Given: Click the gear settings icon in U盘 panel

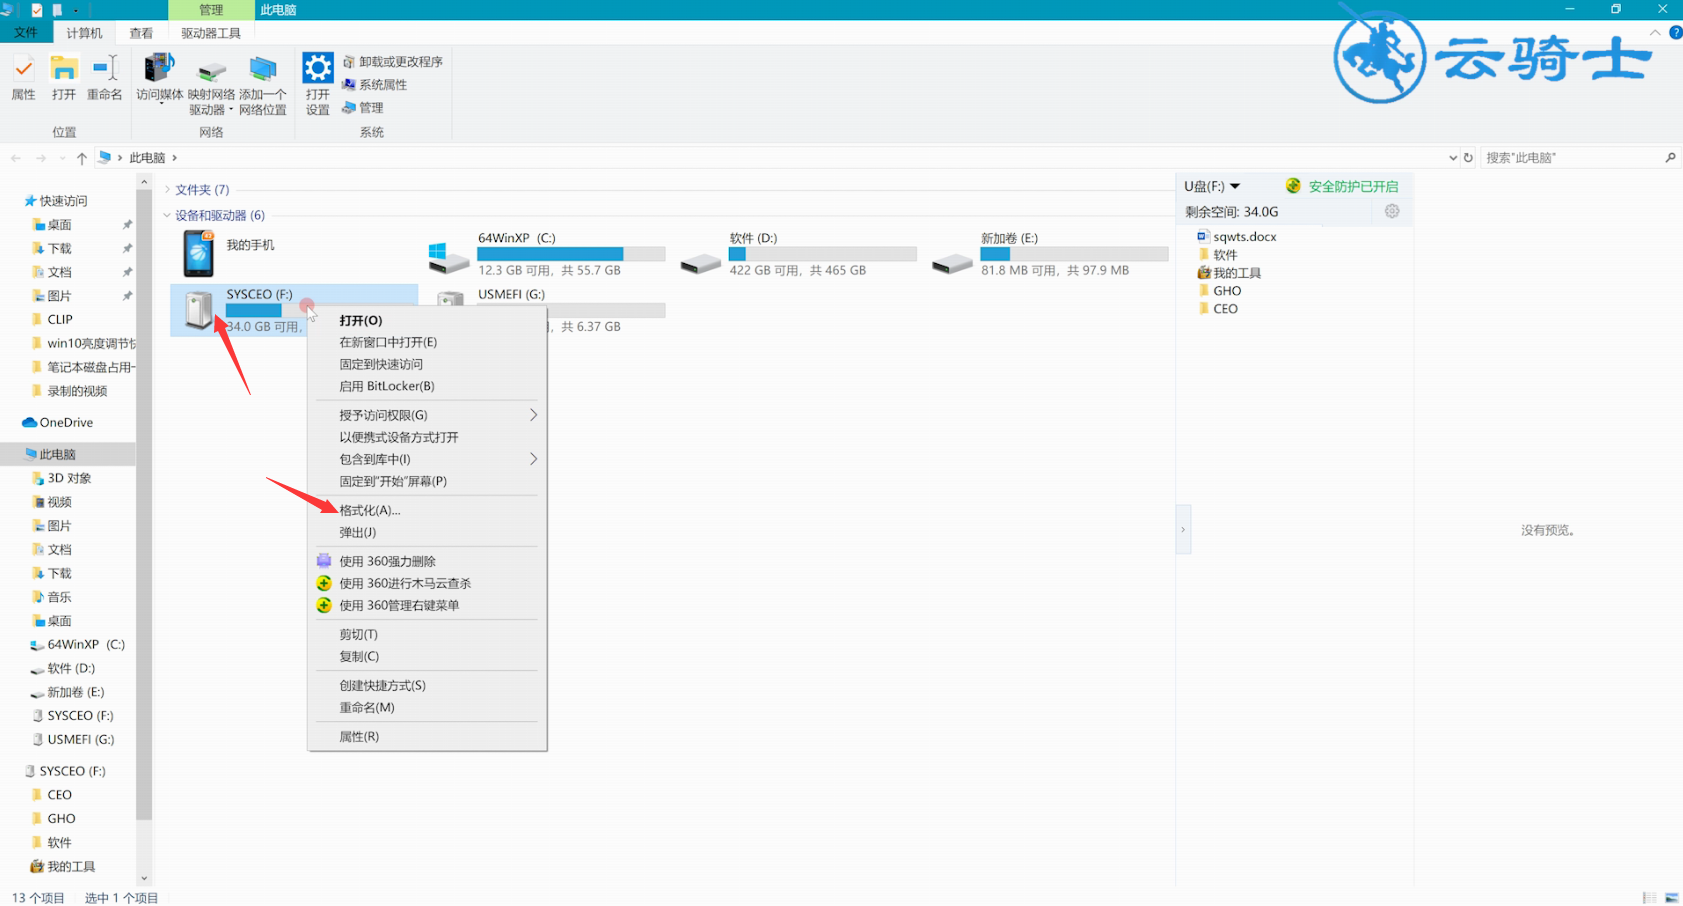Looking at the screenshot, I should tap(1392, 211).
